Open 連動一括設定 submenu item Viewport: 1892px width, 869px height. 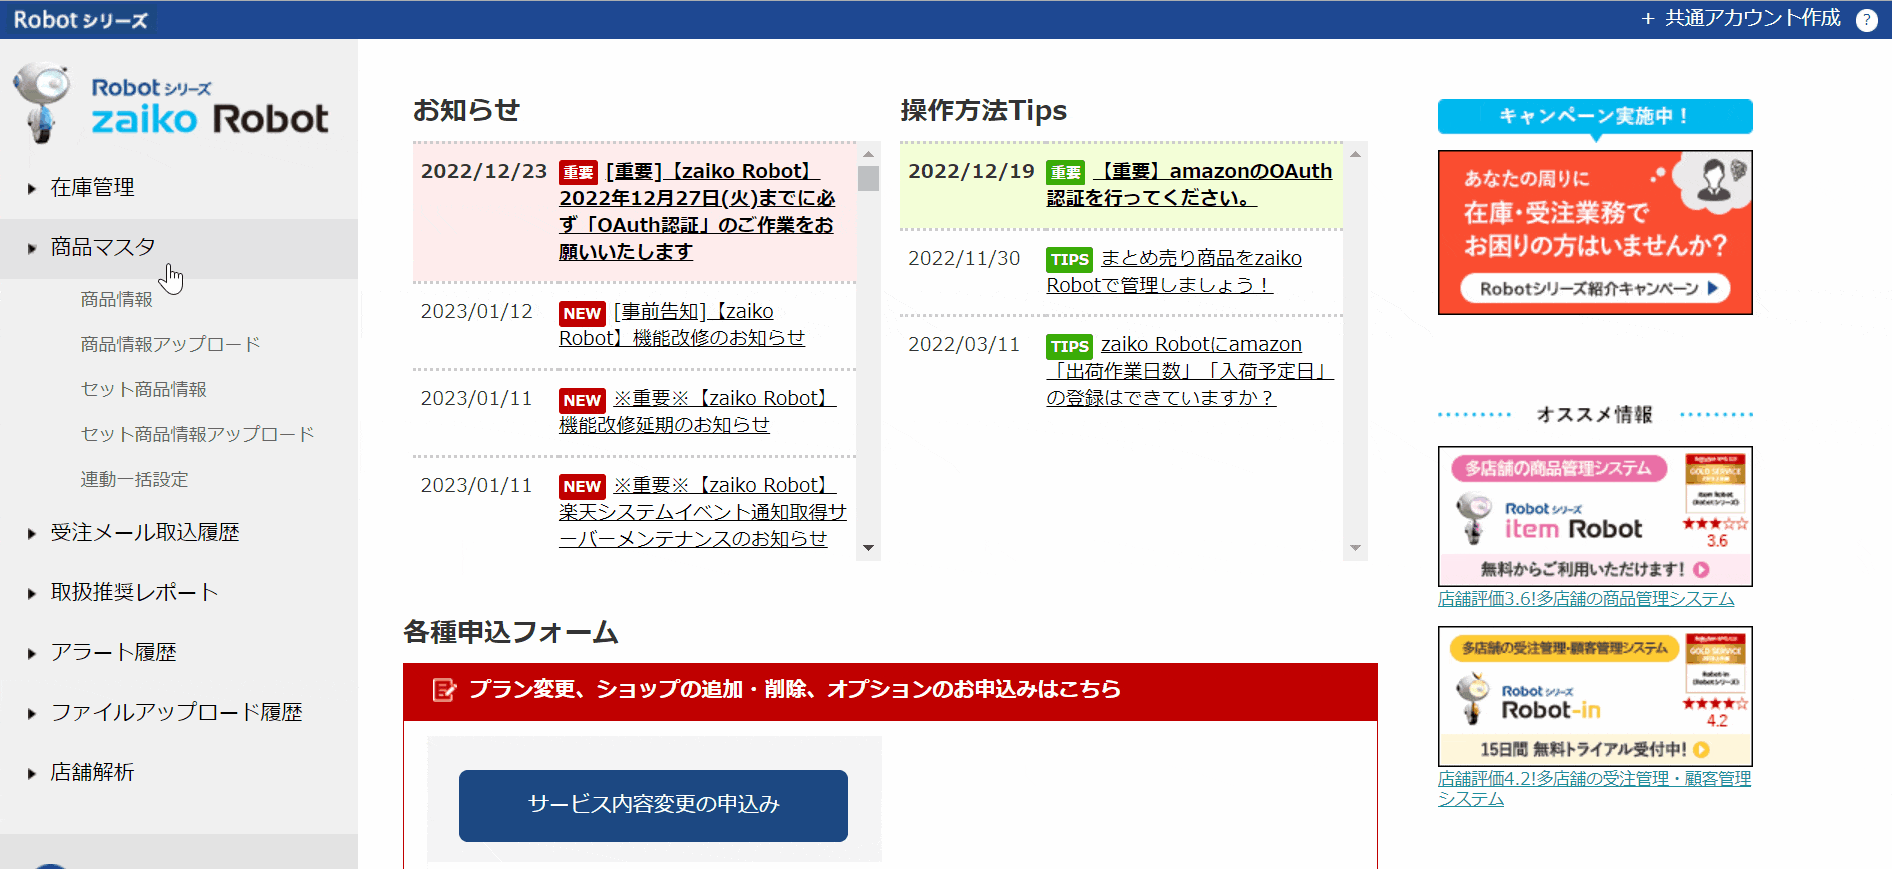click(x=134, y=479)
